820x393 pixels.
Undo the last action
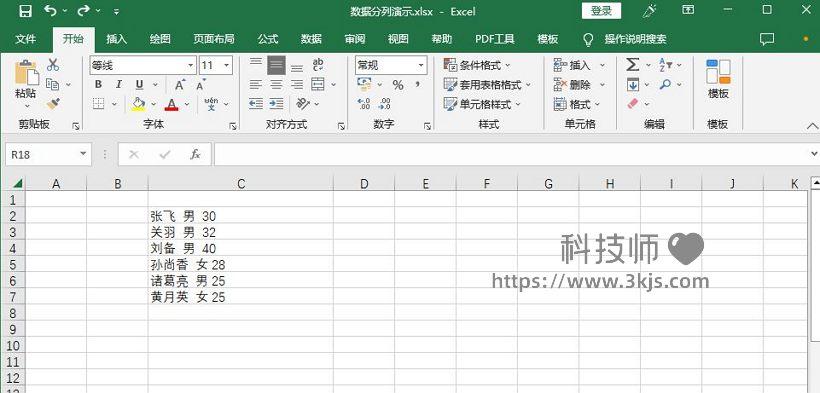(x=50, y=10)
